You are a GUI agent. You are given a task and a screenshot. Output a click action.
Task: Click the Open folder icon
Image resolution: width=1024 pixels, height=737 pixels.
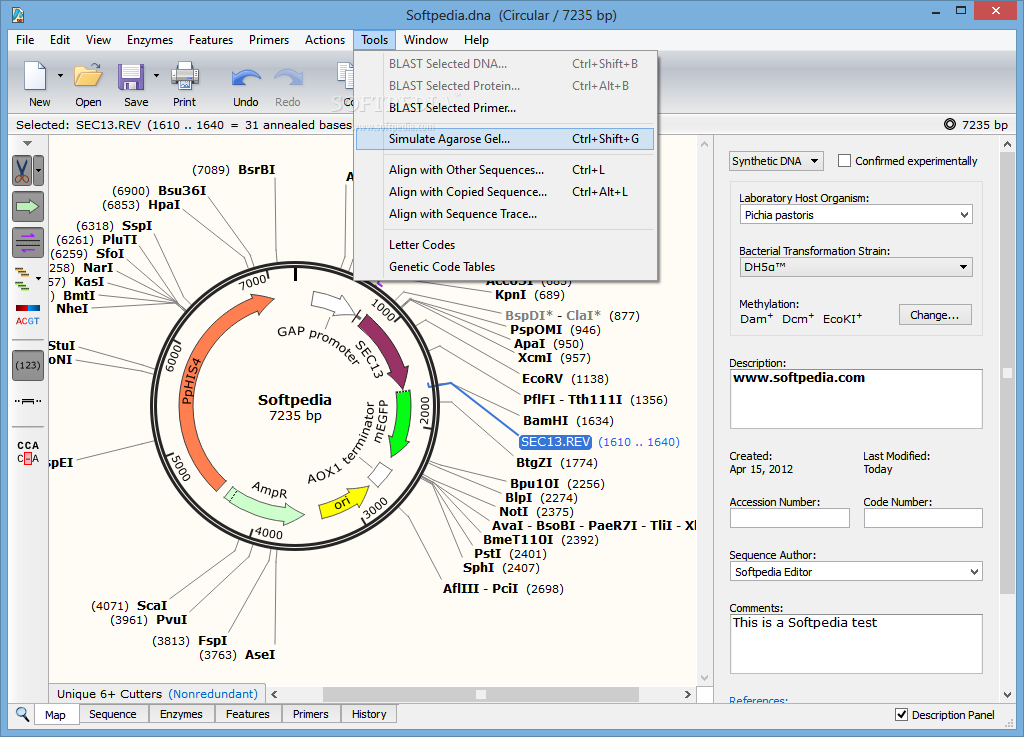tap(88, 76)
